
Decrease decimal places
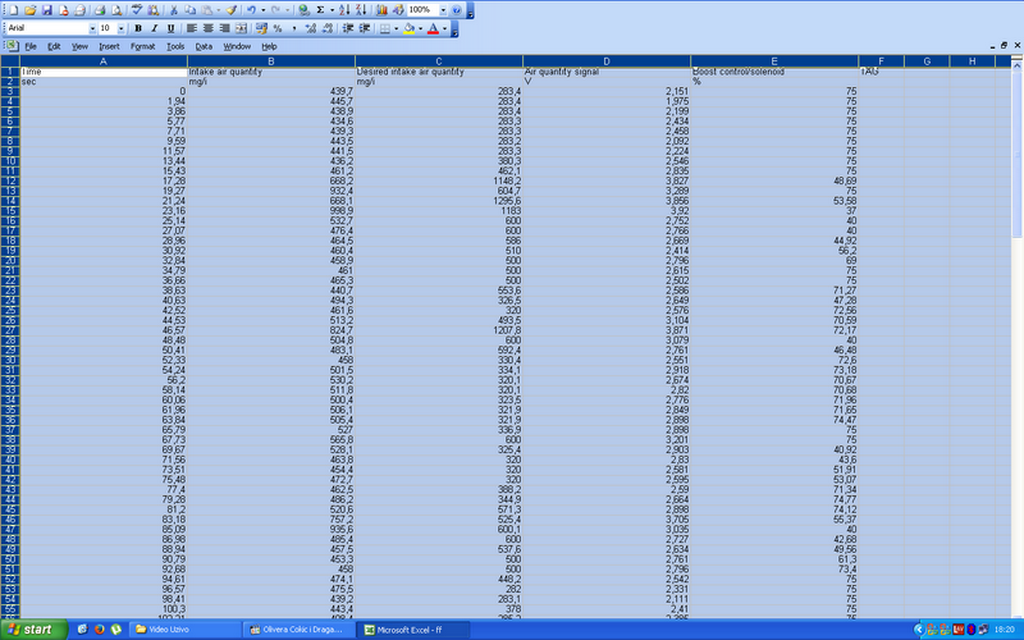point(327,28)
